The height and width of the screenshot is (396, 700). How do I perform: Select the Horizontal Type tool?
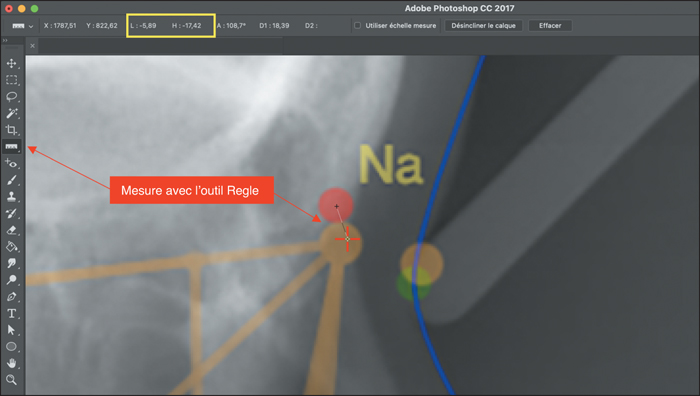12,313
